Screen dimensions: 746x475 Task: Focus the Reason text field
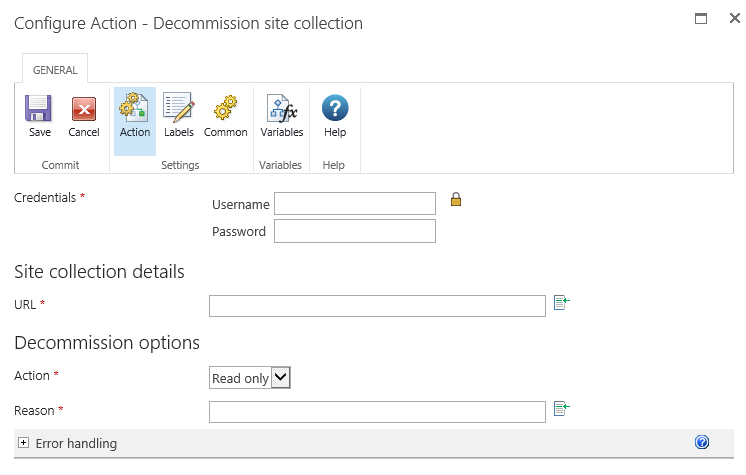point(377,412)
